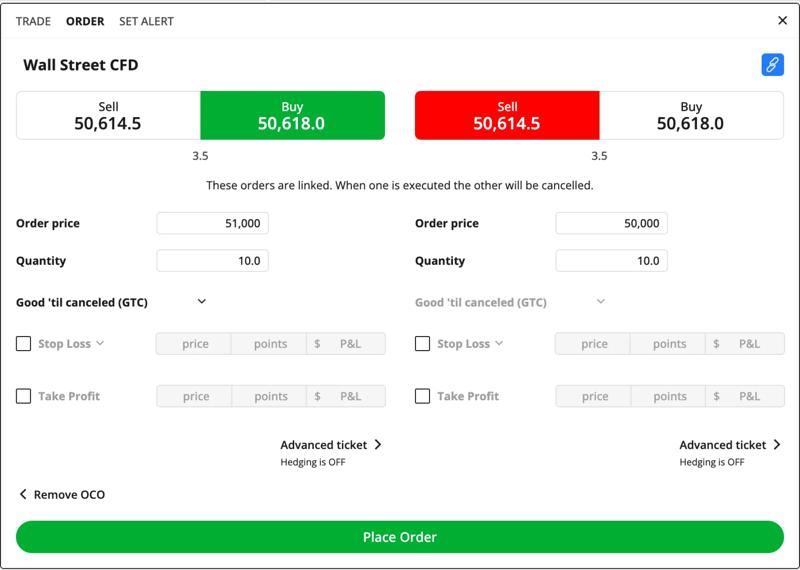This screenshot has width=800, height=570.
Task: Click Remove OCO link
Action: tap(62, 494)
